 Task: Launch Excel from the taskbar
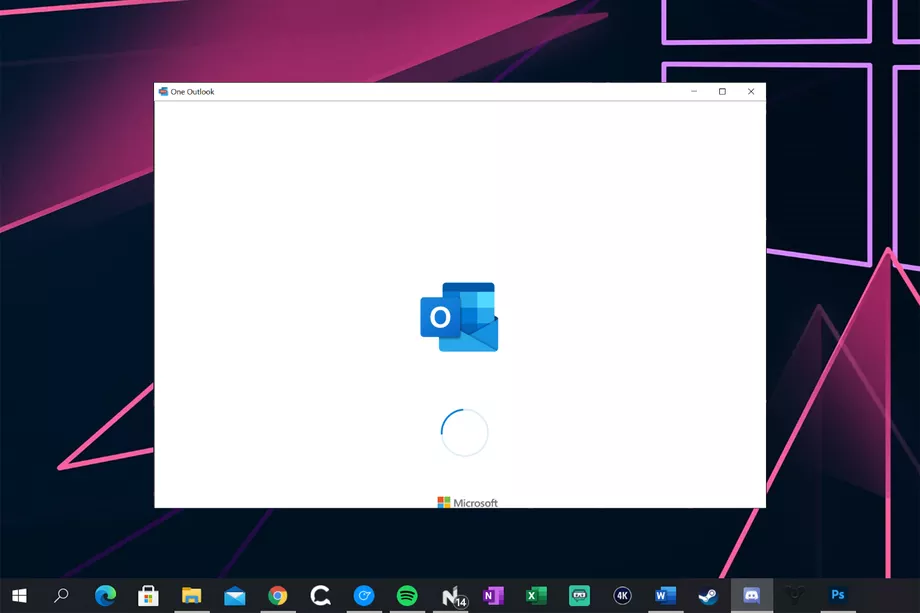536,596
